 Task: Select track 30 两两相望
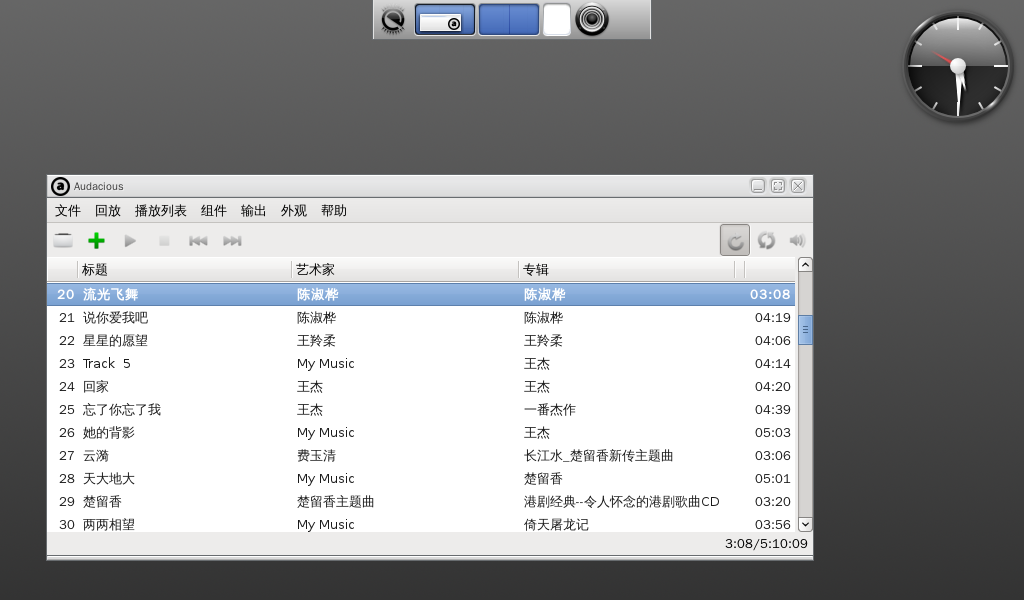click(x=421, y=524)
